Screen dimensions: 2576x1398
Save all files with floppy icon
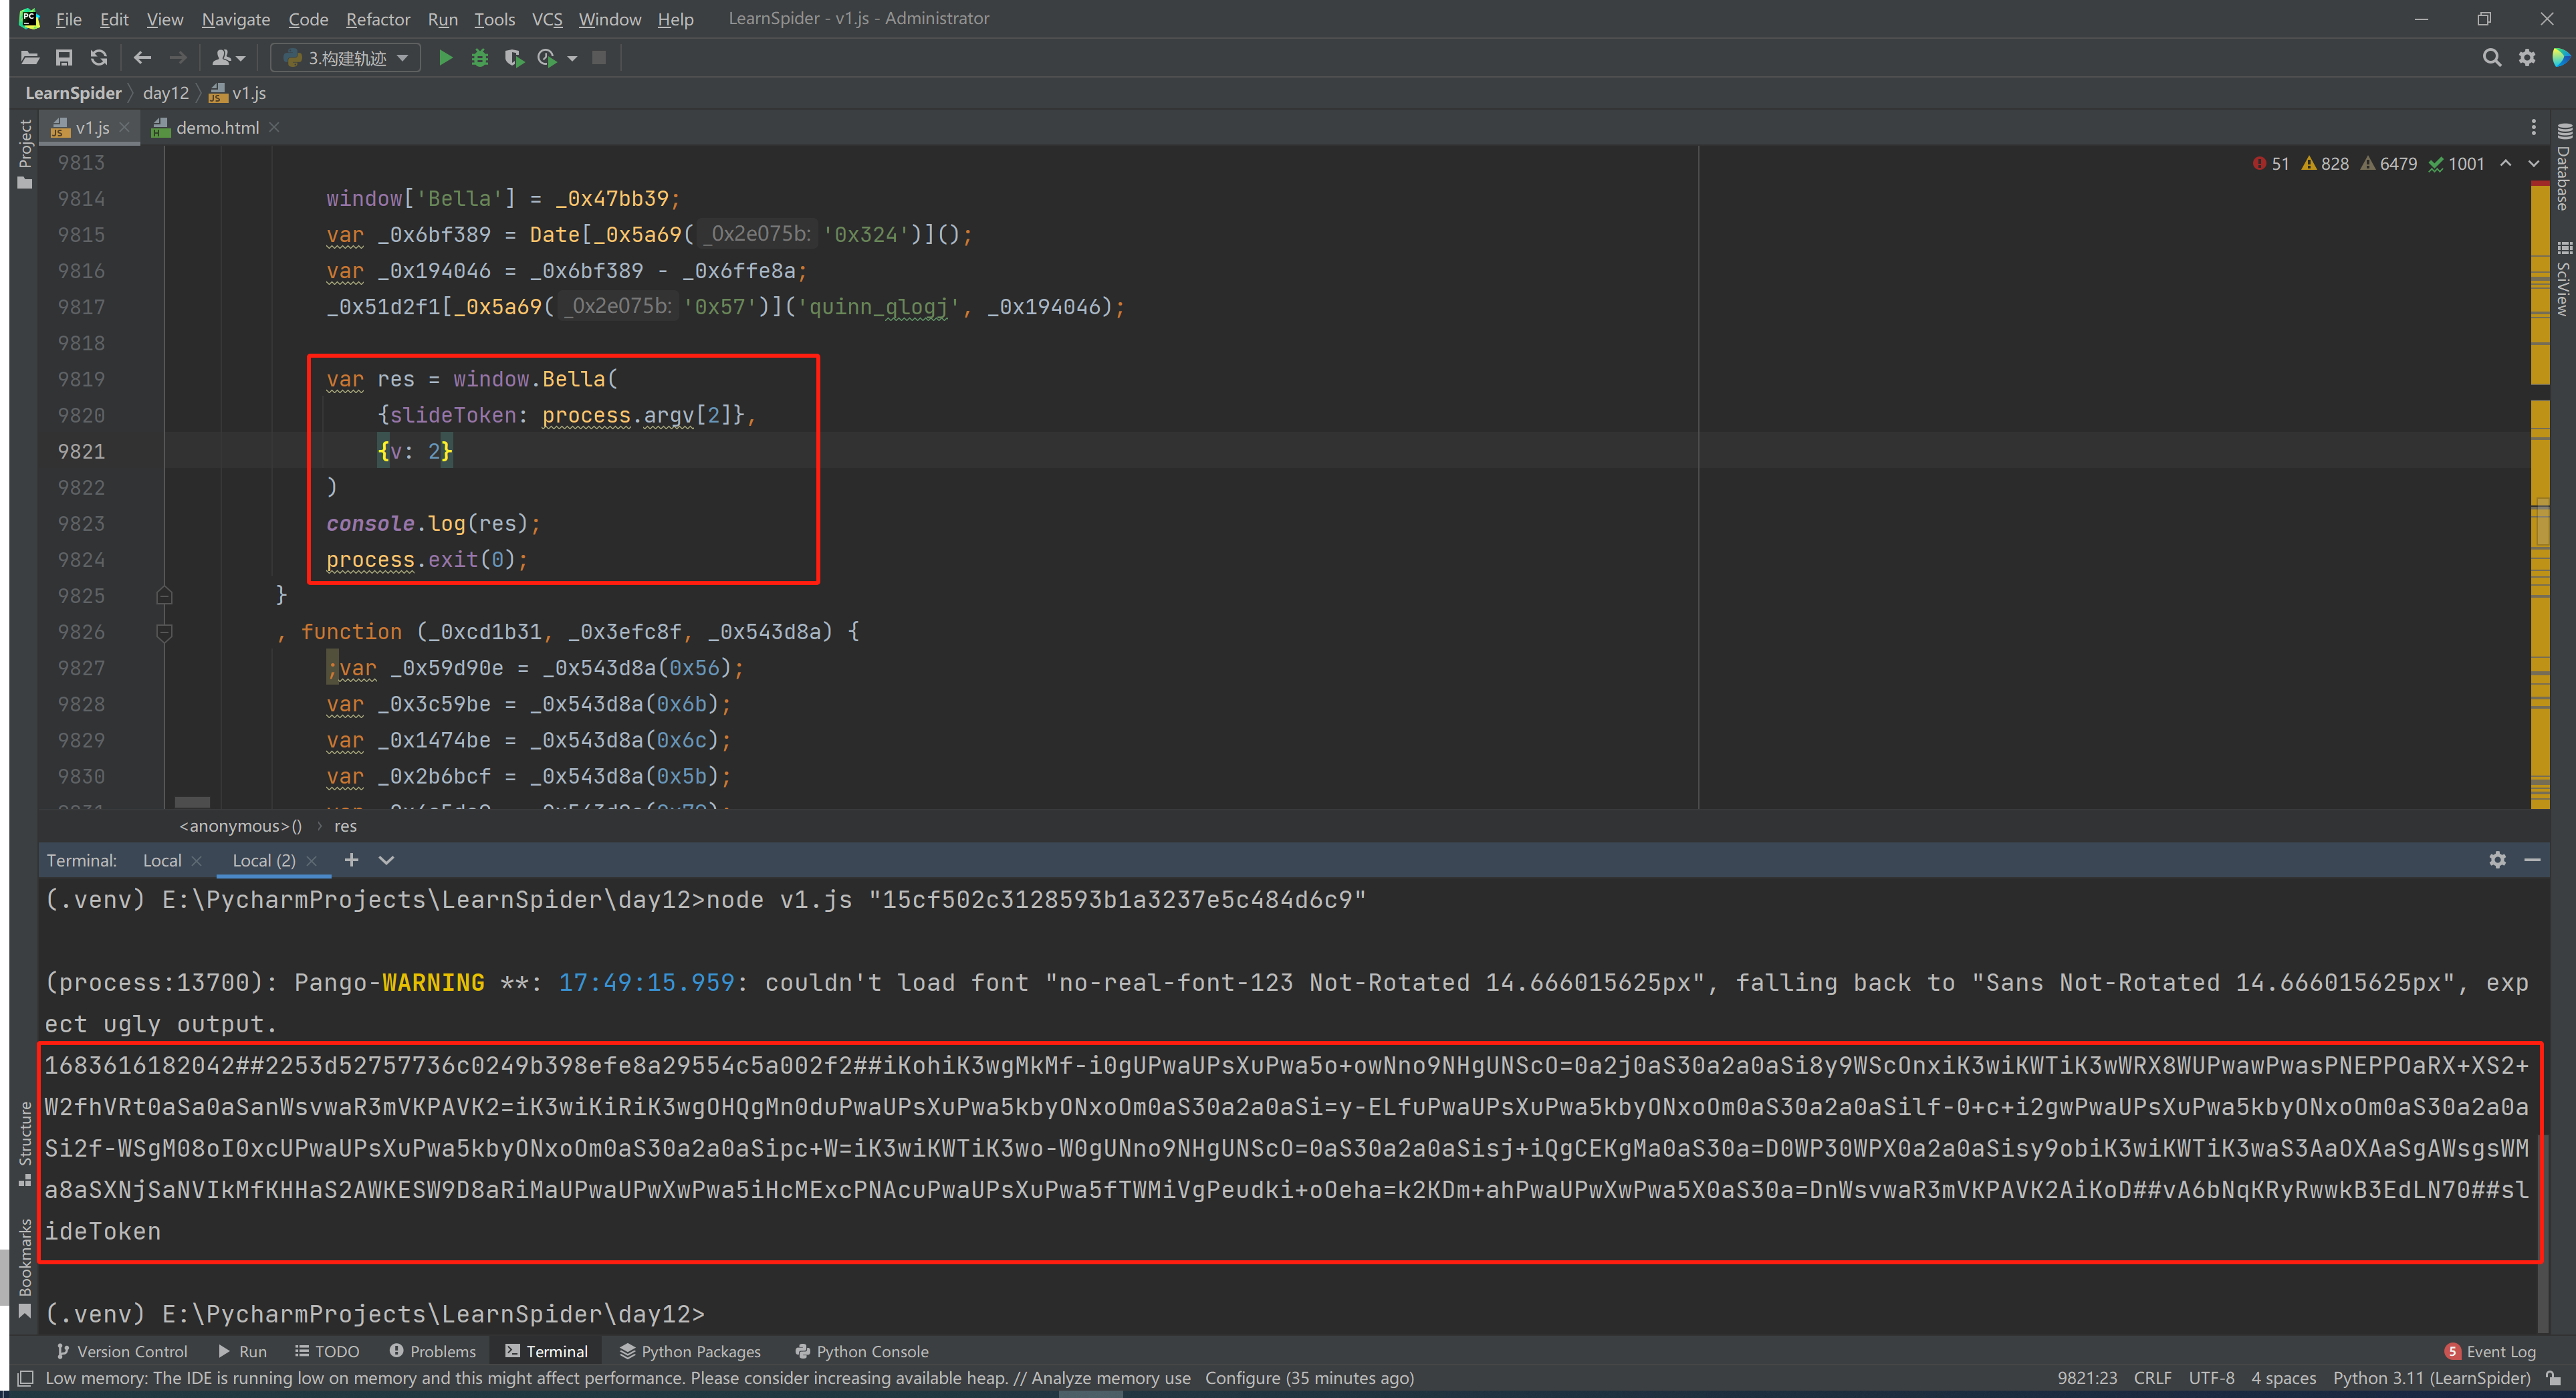click(x=64, y=58)
